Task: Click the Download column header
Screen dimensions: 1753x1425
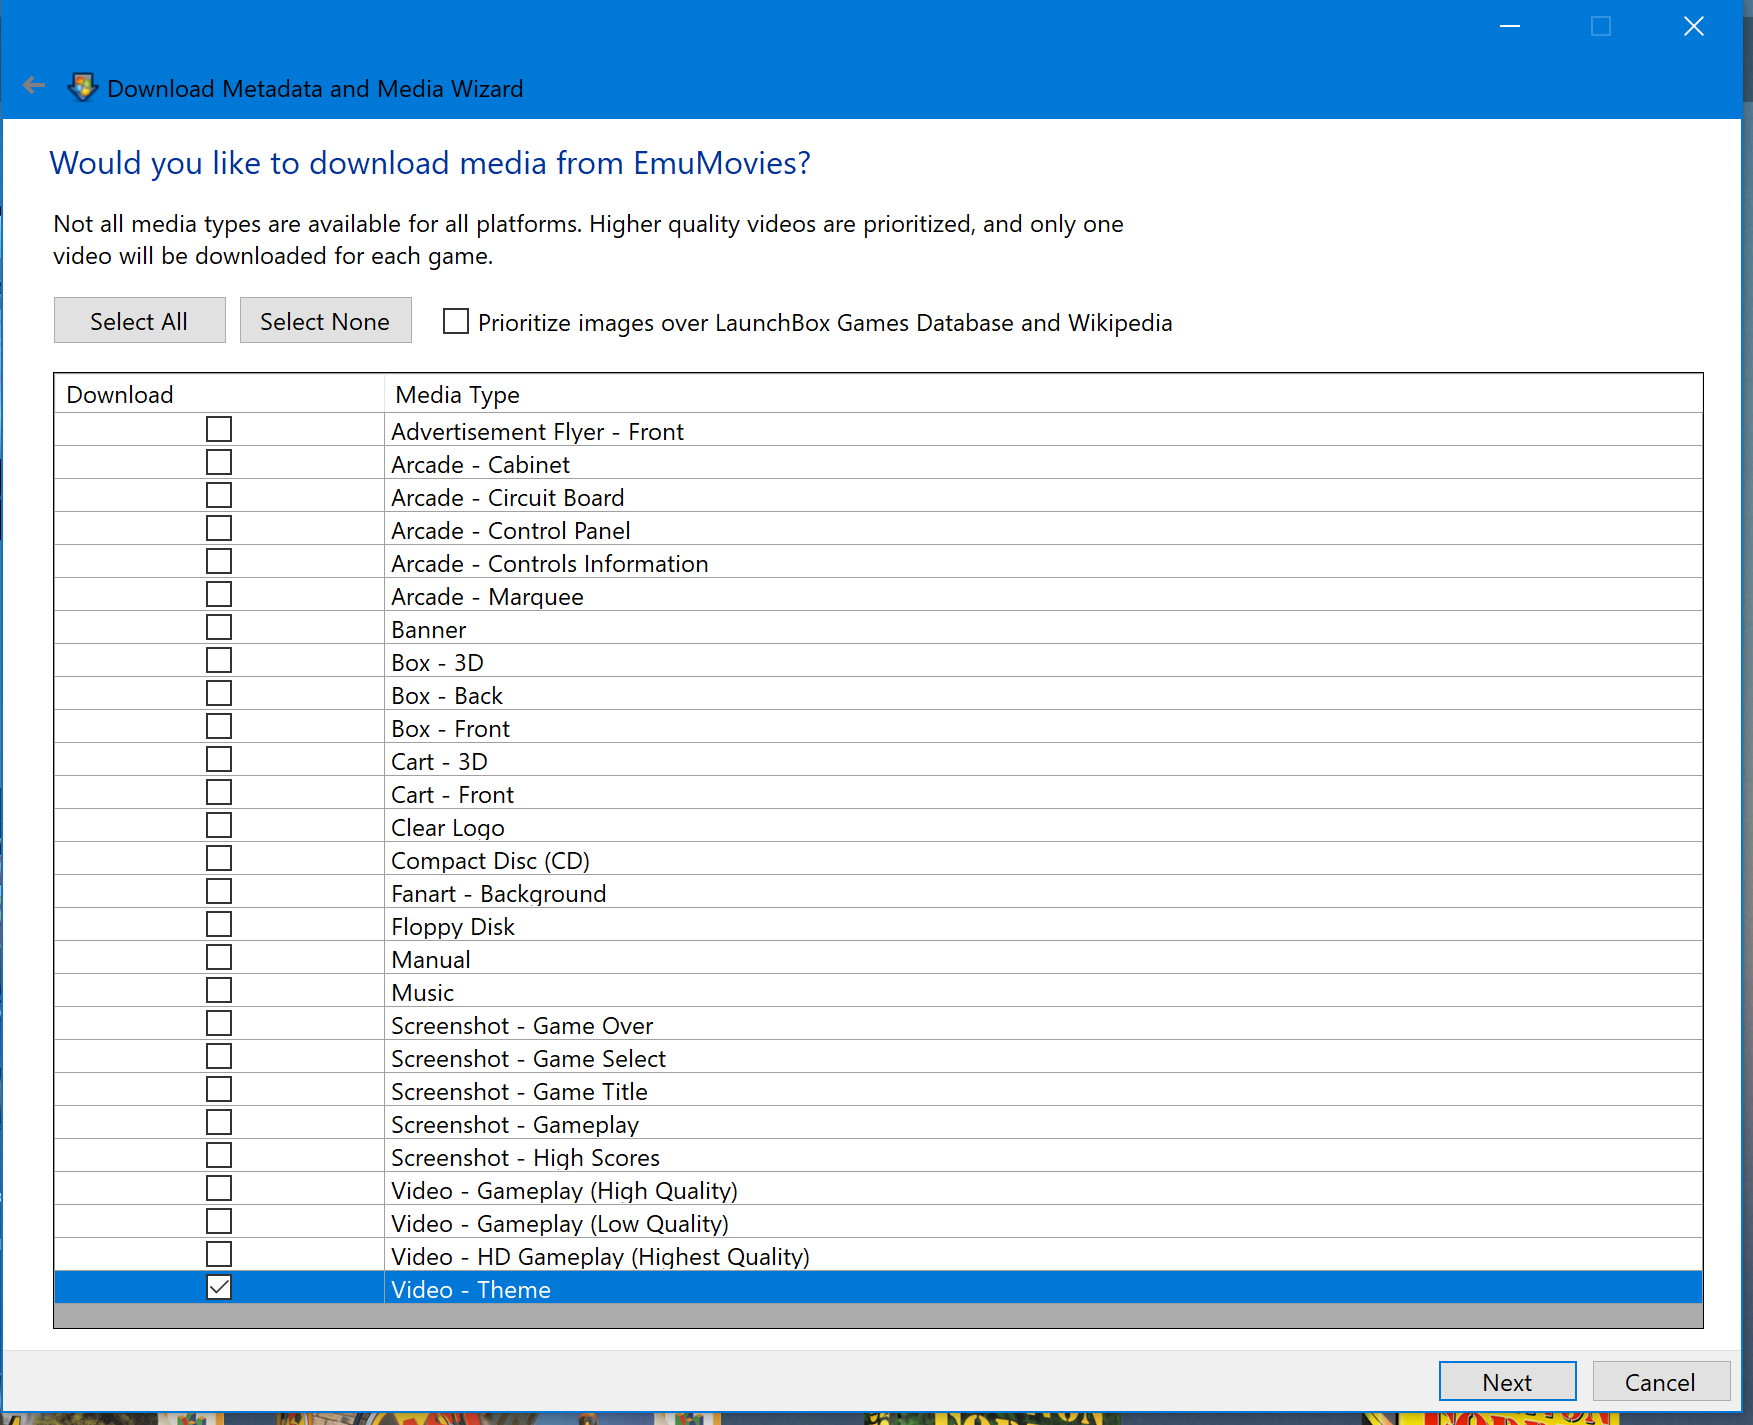Action: pyautogui.click(x=219, y=394)
